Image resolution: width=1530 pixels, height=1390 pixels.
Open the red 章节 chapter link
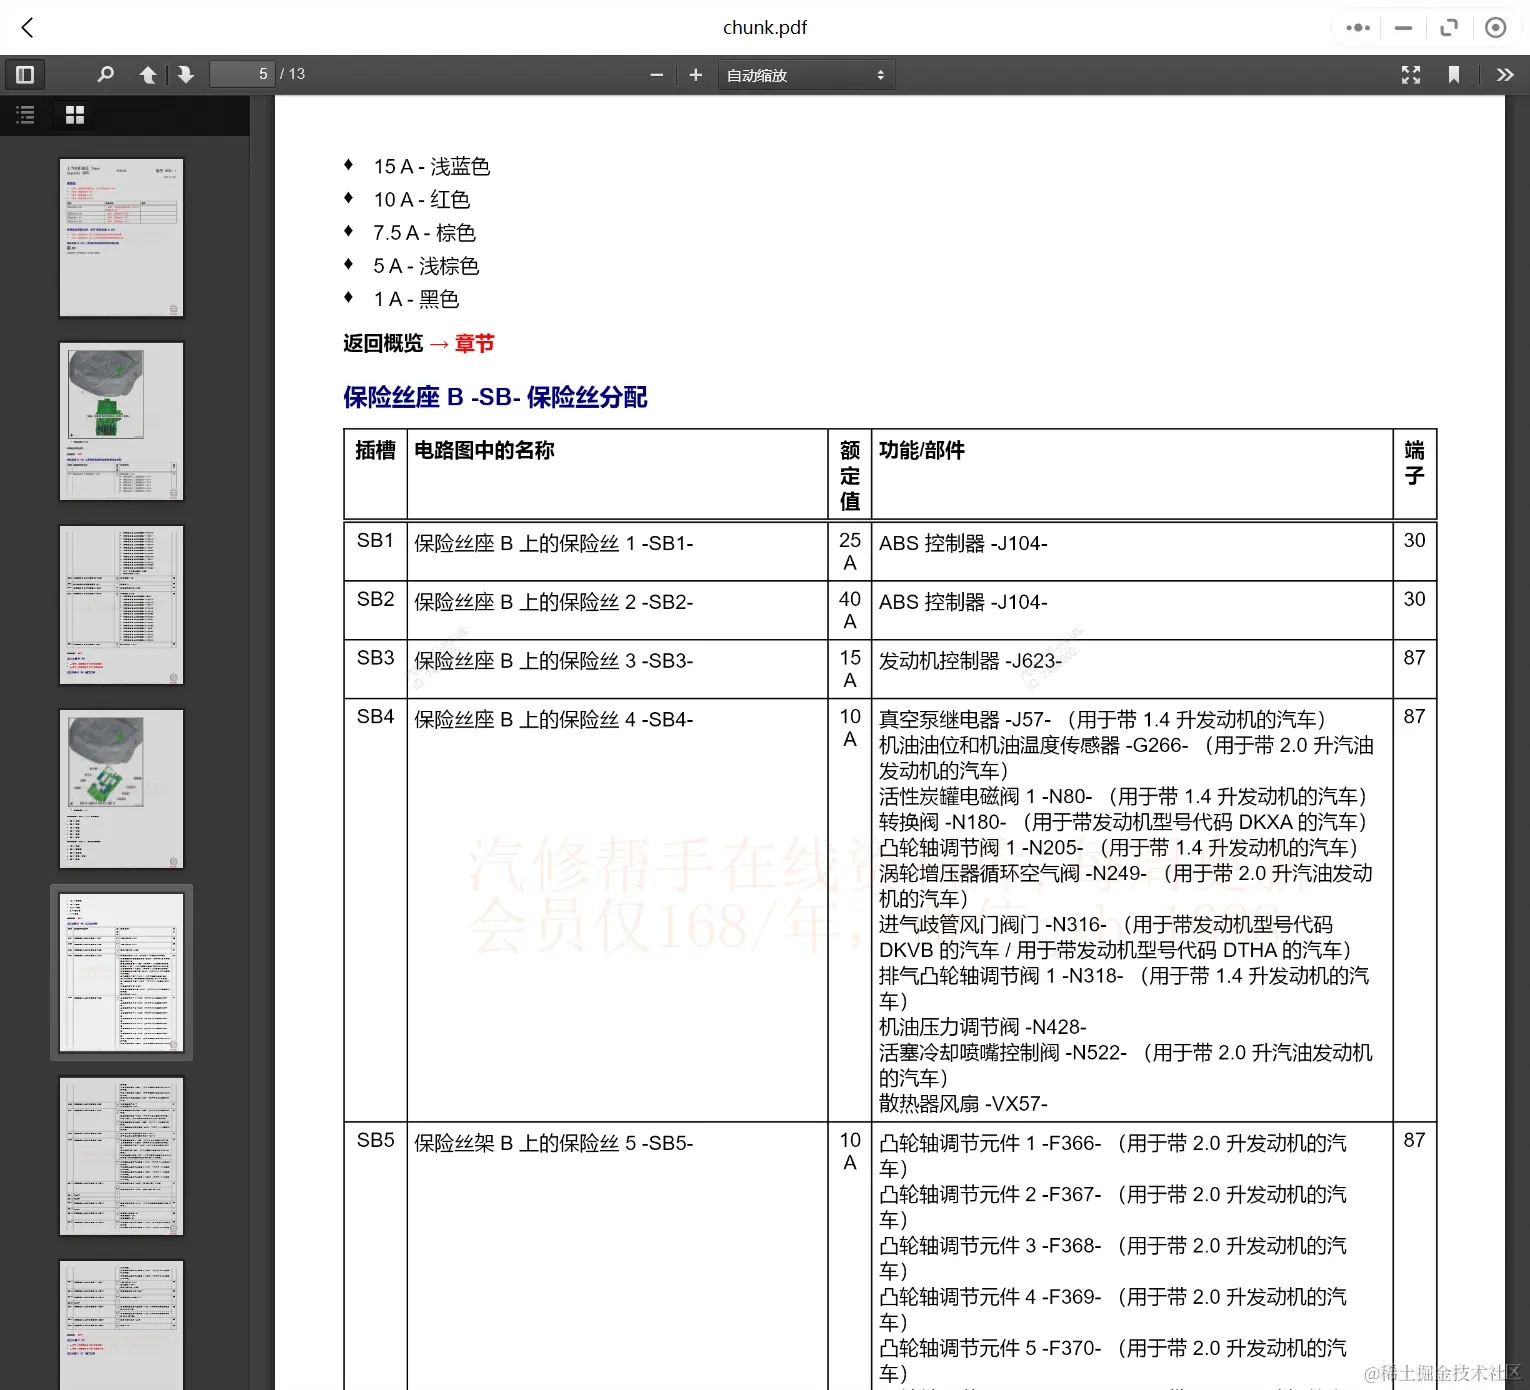click(474, 343)
